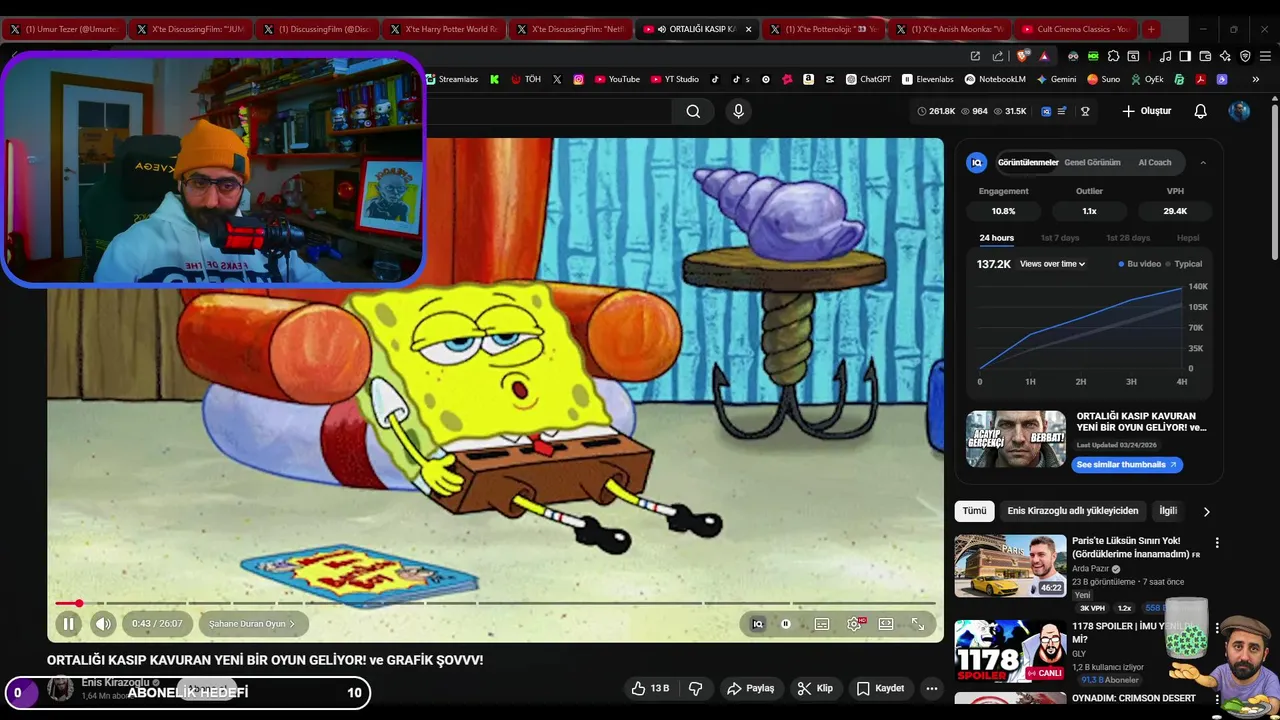Show more filter chips with right arrow
This screenshot has width=1280, height=720.
pyautogui.click(x=1206, y=511)
